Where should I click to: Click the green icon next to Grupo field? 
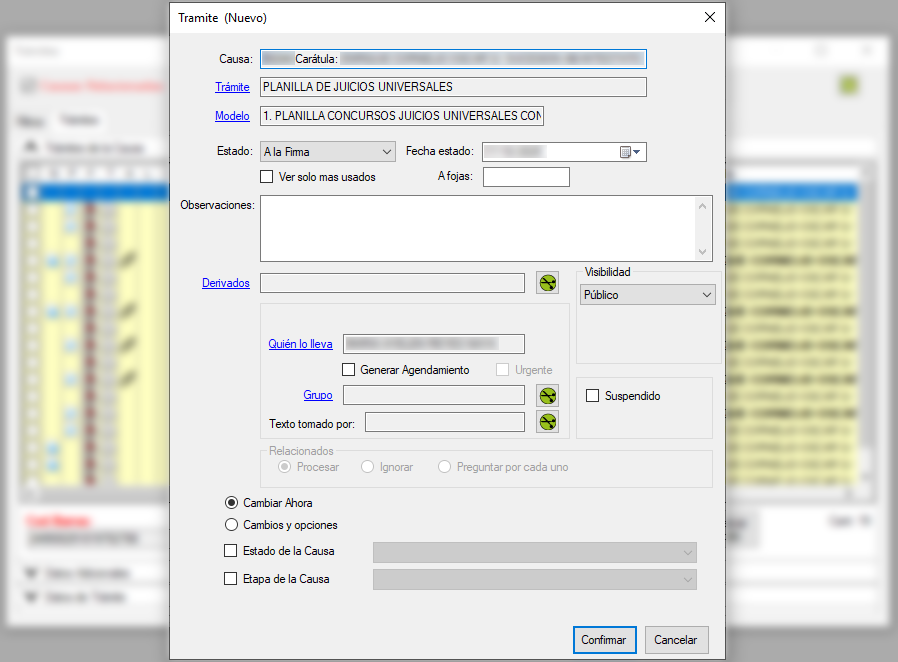[547, 395]
